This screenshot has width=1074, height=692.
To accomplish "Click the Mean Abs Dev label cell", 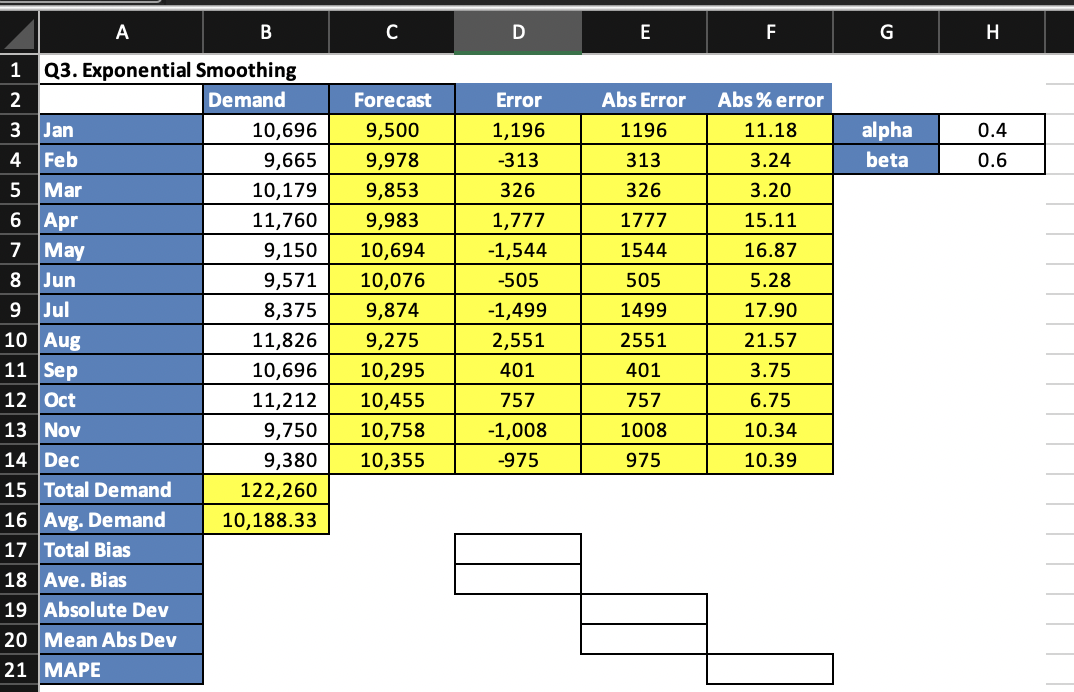I will click(x=122, y=639).
